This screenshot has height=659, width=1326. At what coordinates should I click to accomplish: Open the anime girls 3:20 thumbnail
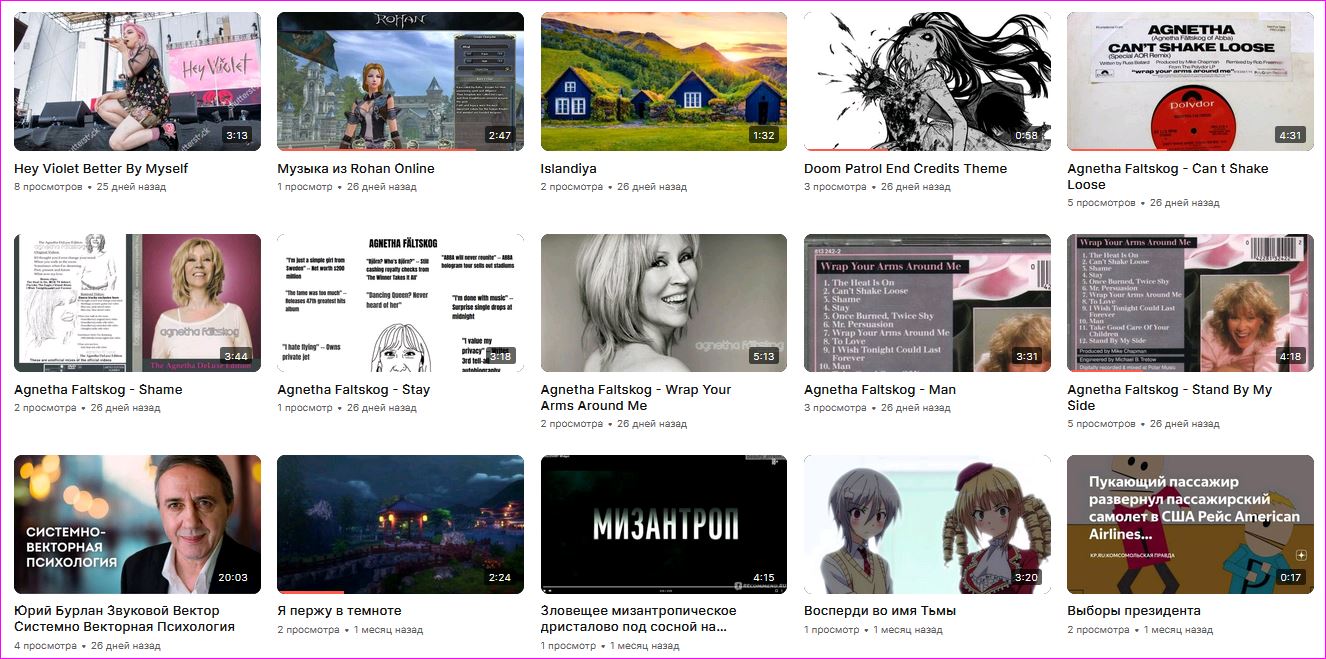[927, 524]
